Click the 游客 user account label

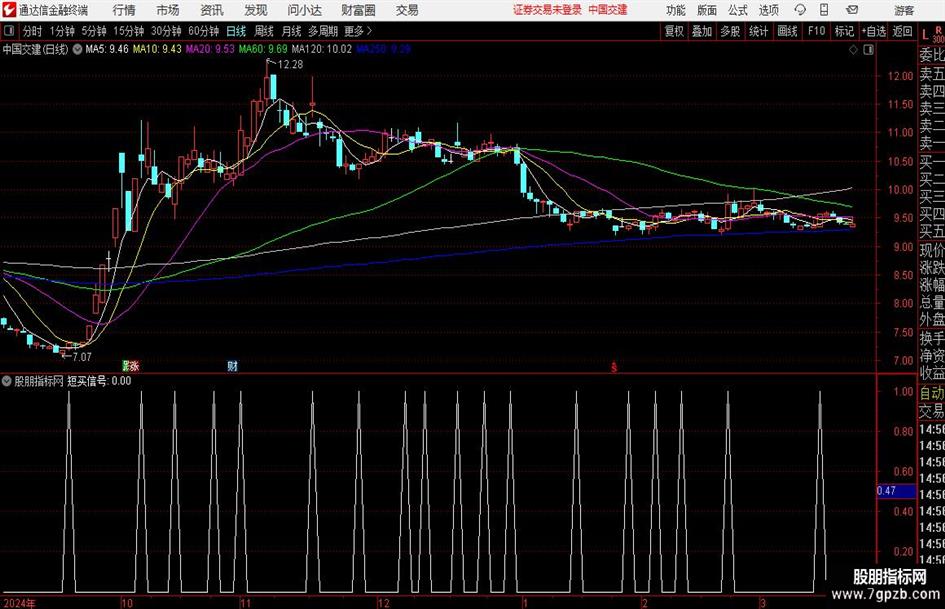[x=903, y=10]
